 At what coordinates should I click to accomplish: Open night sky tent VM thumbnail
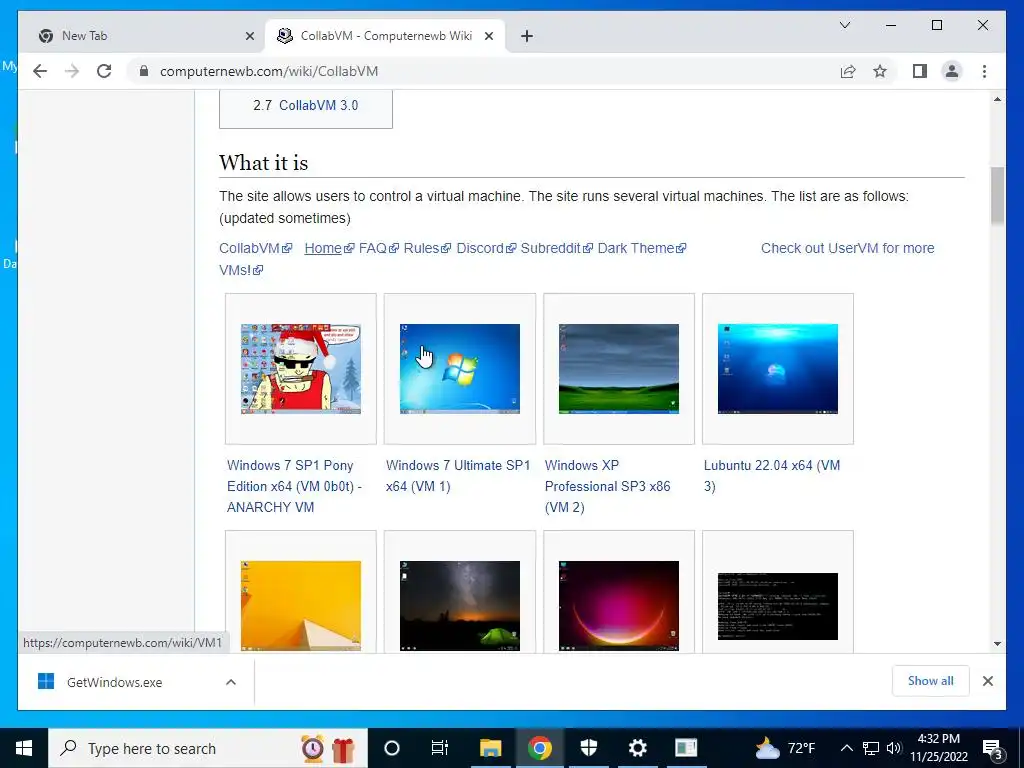point(460,605)
